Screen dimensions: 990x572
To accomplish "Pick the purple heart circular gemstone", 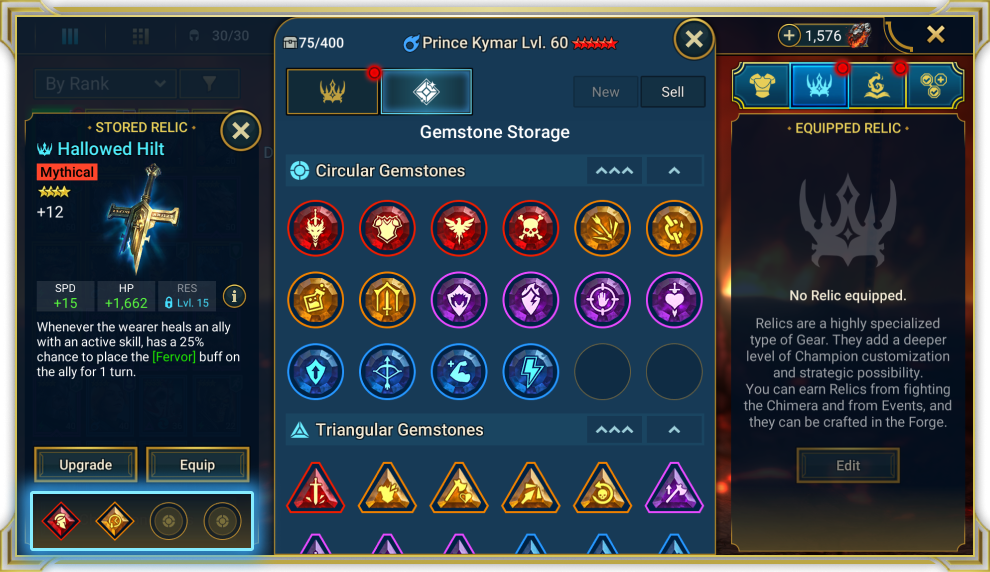I will click(x=674, y=300).
